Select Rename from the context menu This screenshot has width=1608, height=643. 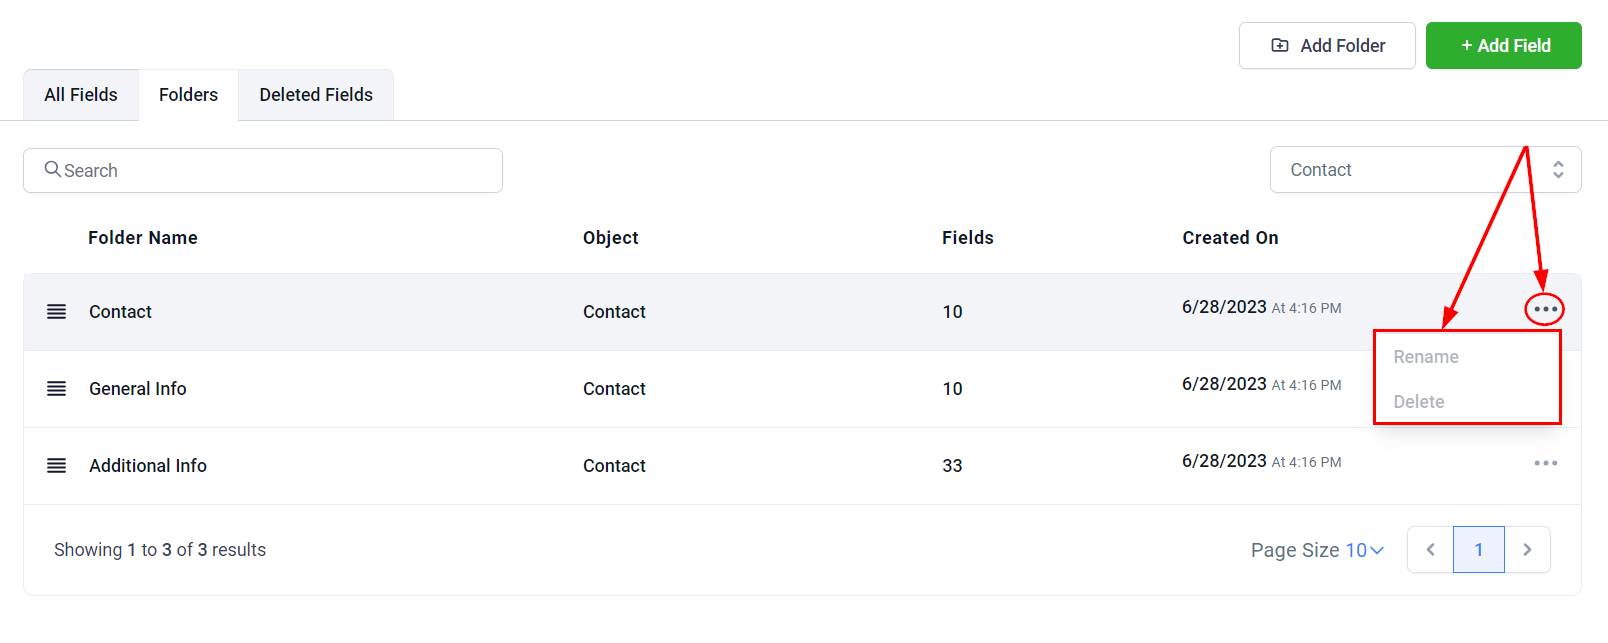[1426, 357]
